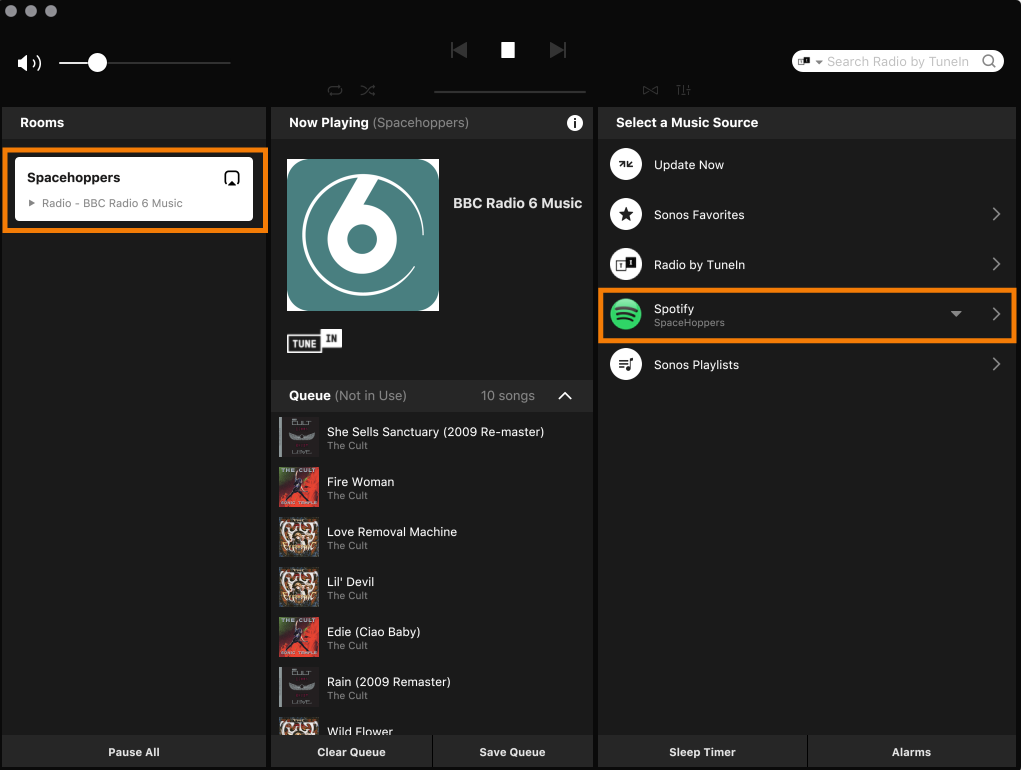Mute the volume speaker icon

[29, 62]
